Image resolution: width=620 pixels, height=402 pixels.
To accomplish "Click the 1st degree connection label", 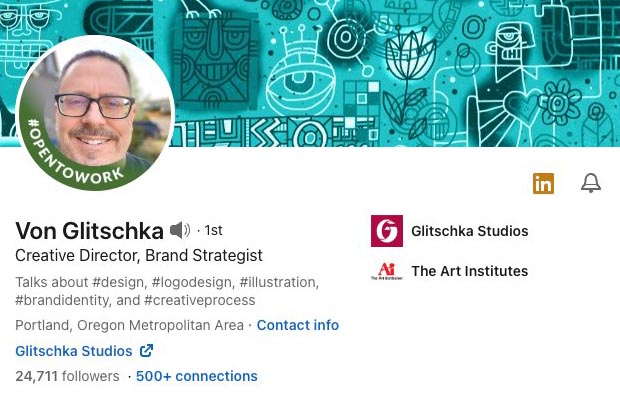I will pos(213,231).
